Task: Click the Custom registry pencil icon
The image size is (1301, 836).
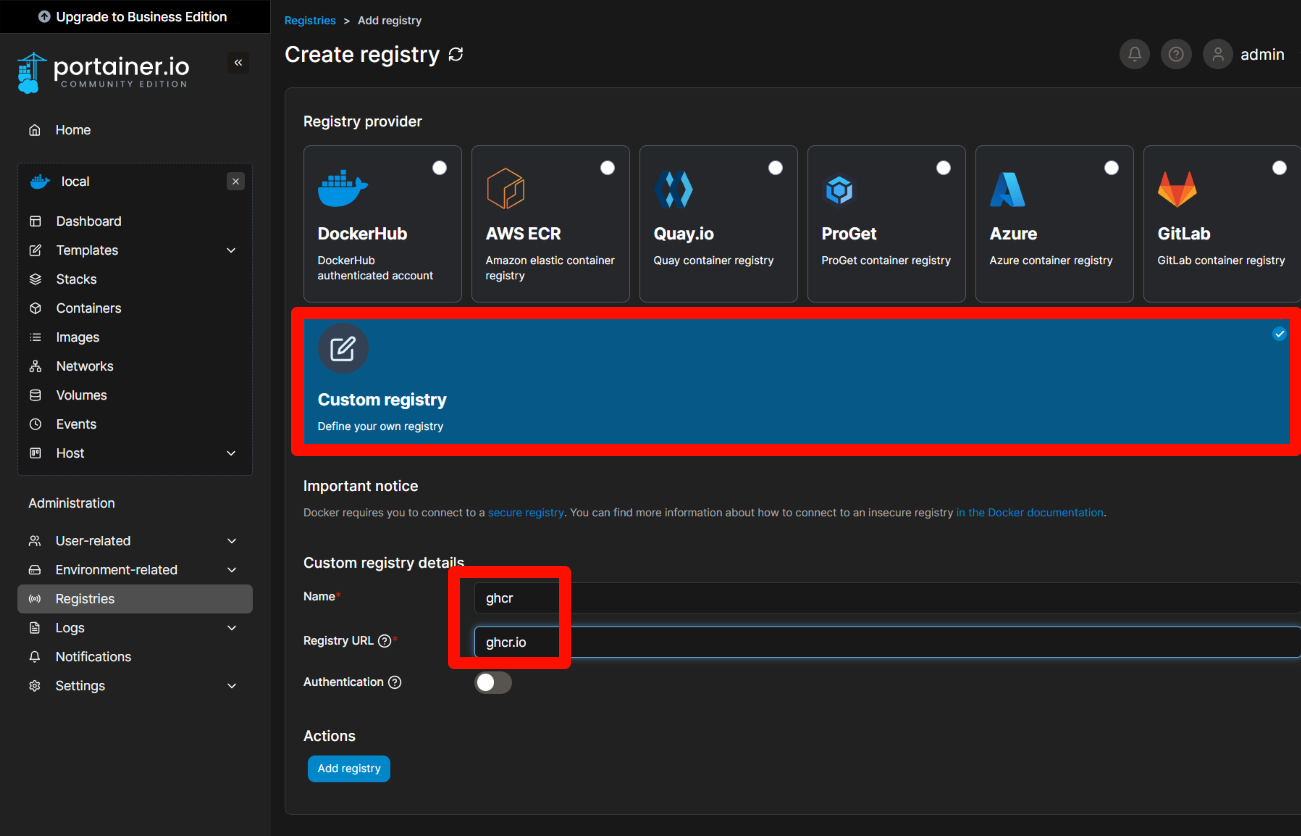Action: 343,348
